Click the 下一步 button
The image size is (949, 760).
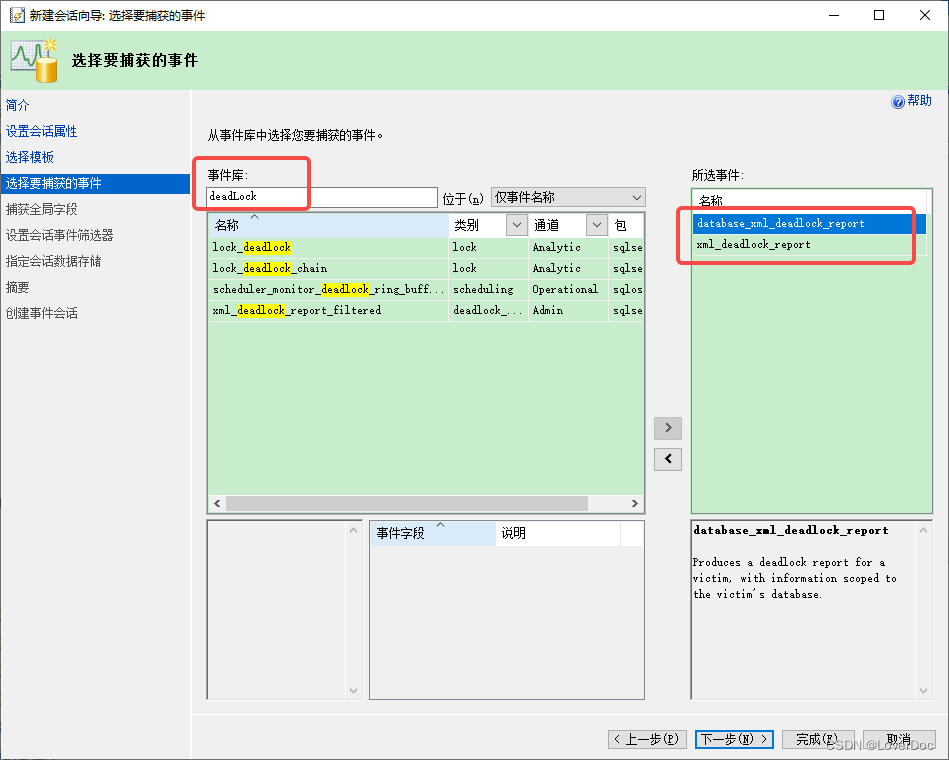tap(734, 738)
